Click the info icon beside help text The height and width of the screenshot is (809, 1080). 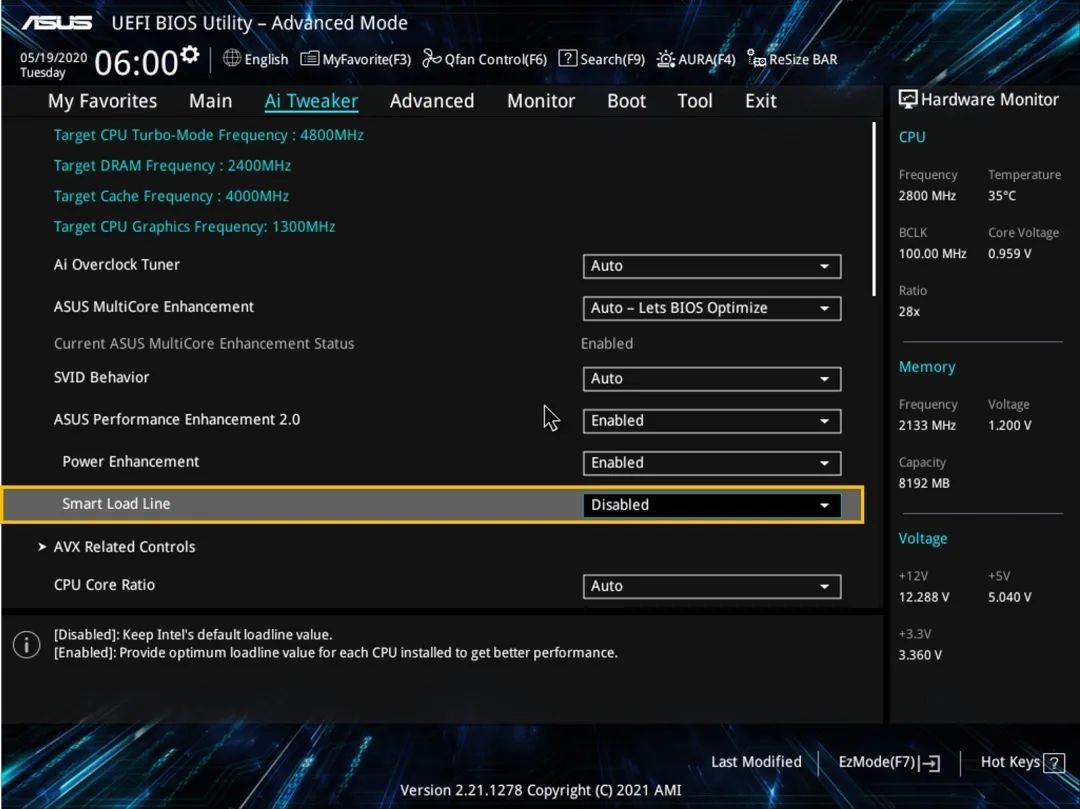[26, 644]
